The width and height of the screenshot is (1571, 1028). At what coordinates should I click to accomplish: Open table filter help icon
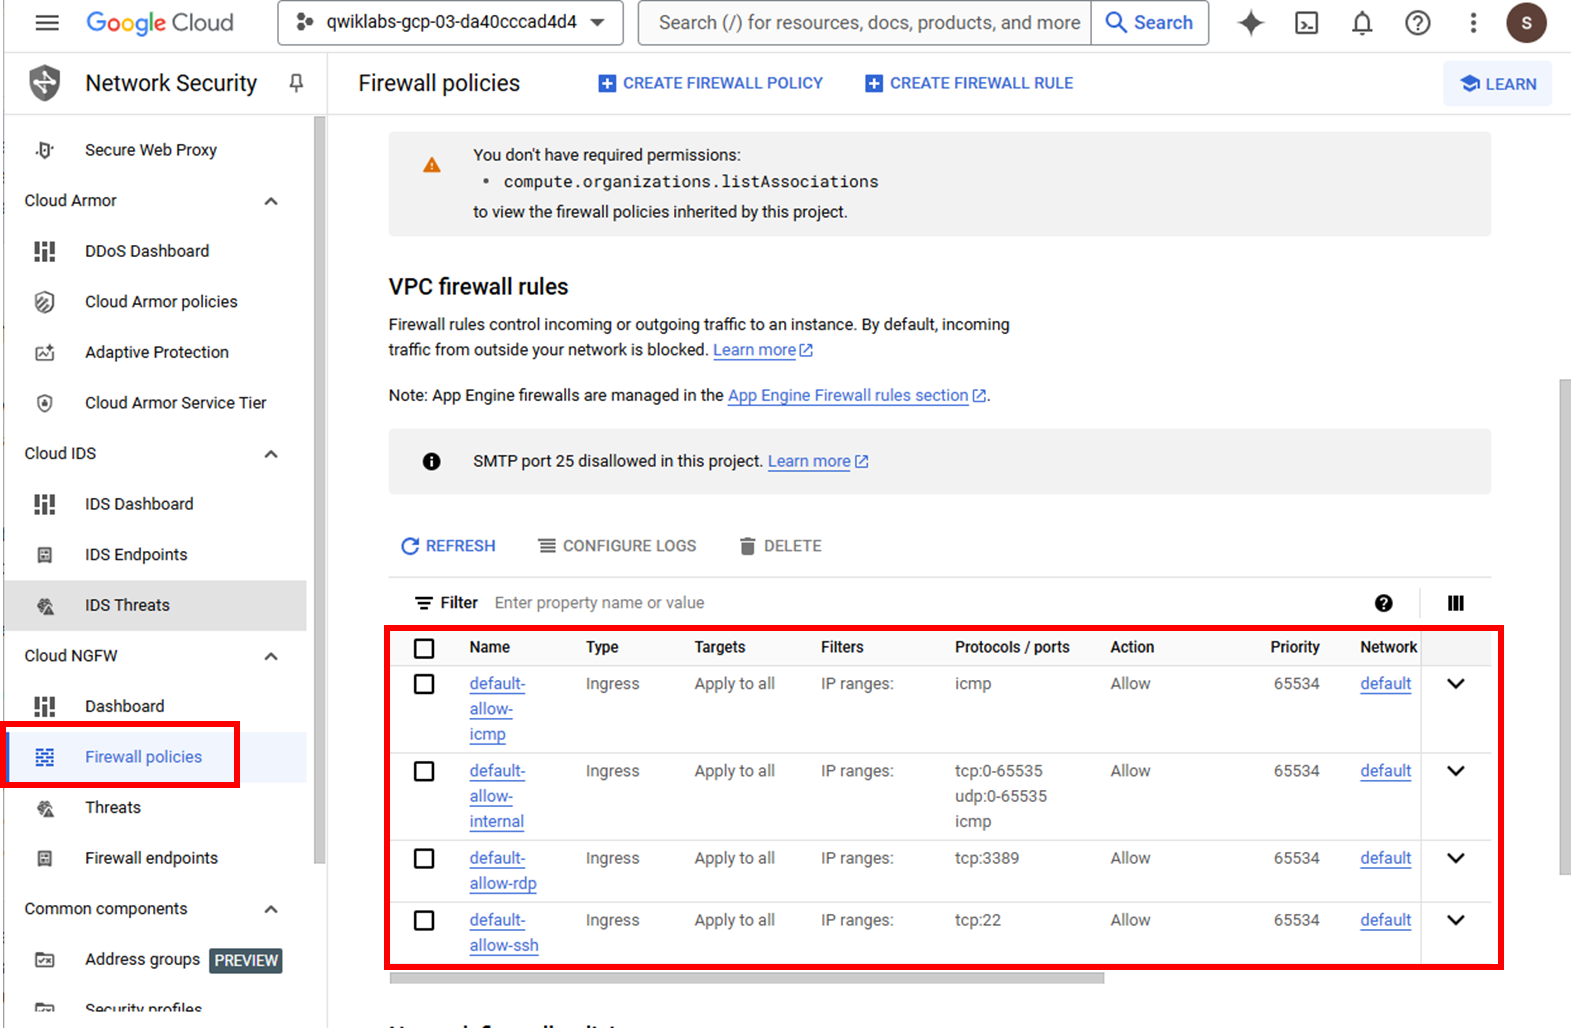pos(1384,603)
